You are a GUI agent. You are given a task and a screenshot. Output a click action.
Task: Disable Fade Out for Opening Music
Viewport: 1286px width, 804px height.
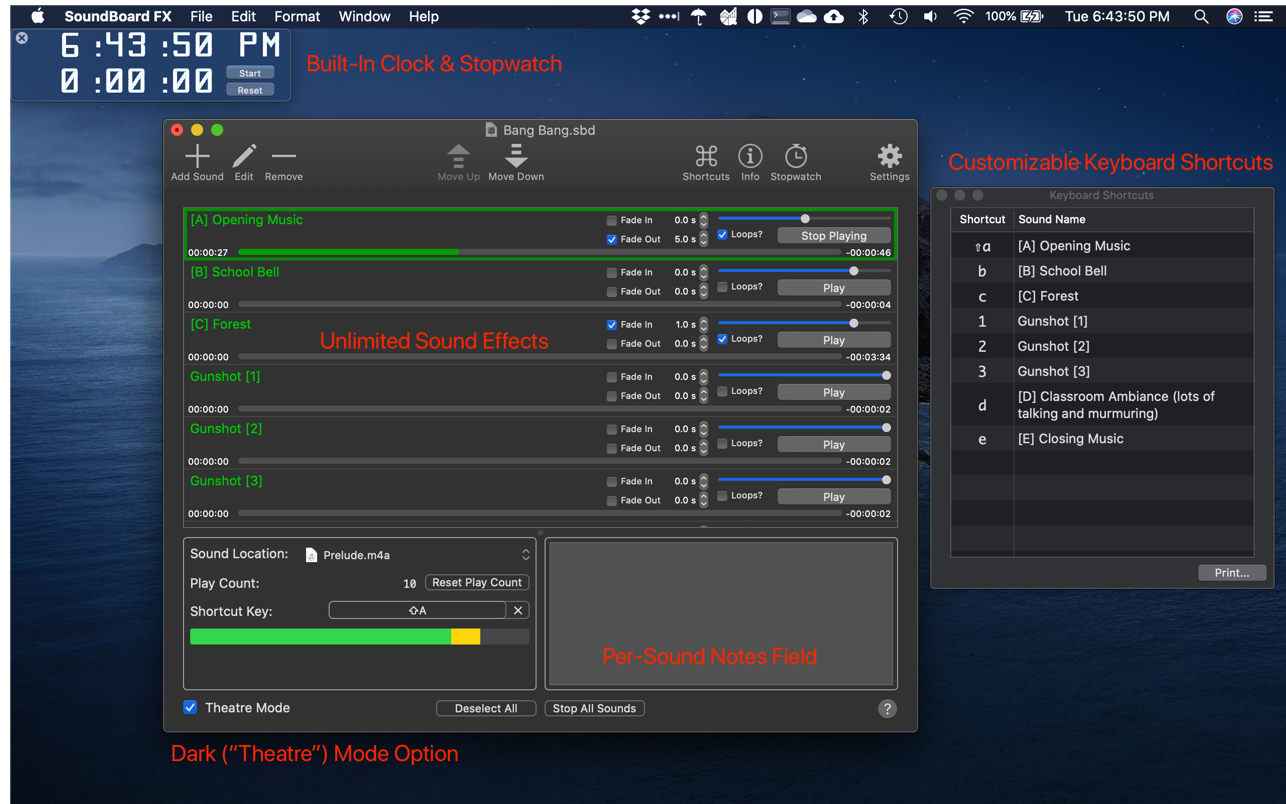pyautogui.click(x=612, y=240)
